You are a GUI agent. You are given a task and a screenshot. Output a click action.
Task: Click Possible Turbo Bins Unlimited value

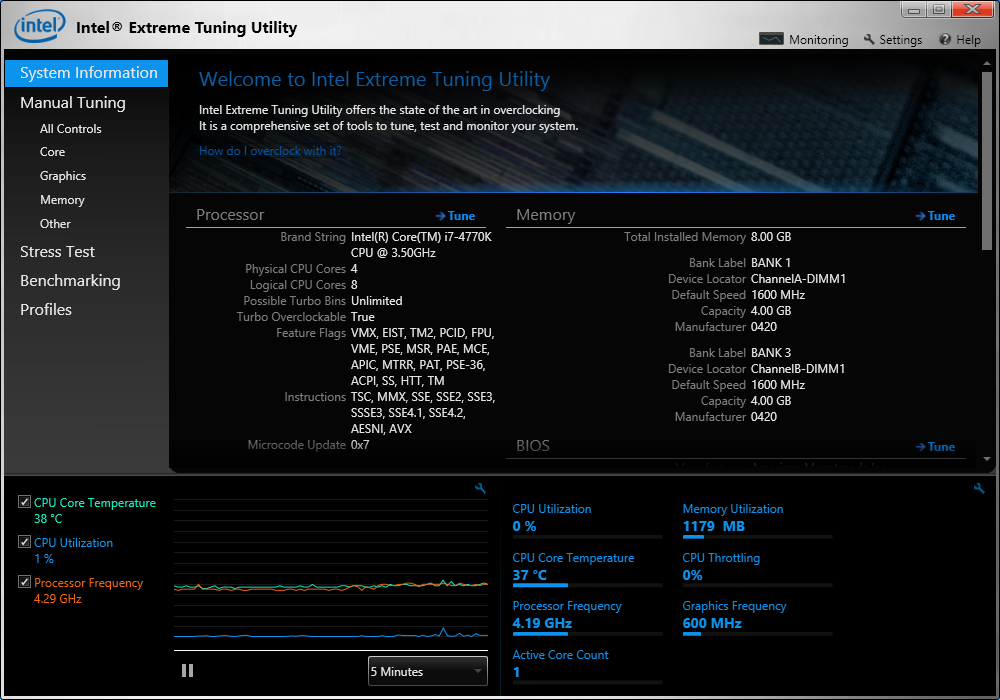coord(376,301)
